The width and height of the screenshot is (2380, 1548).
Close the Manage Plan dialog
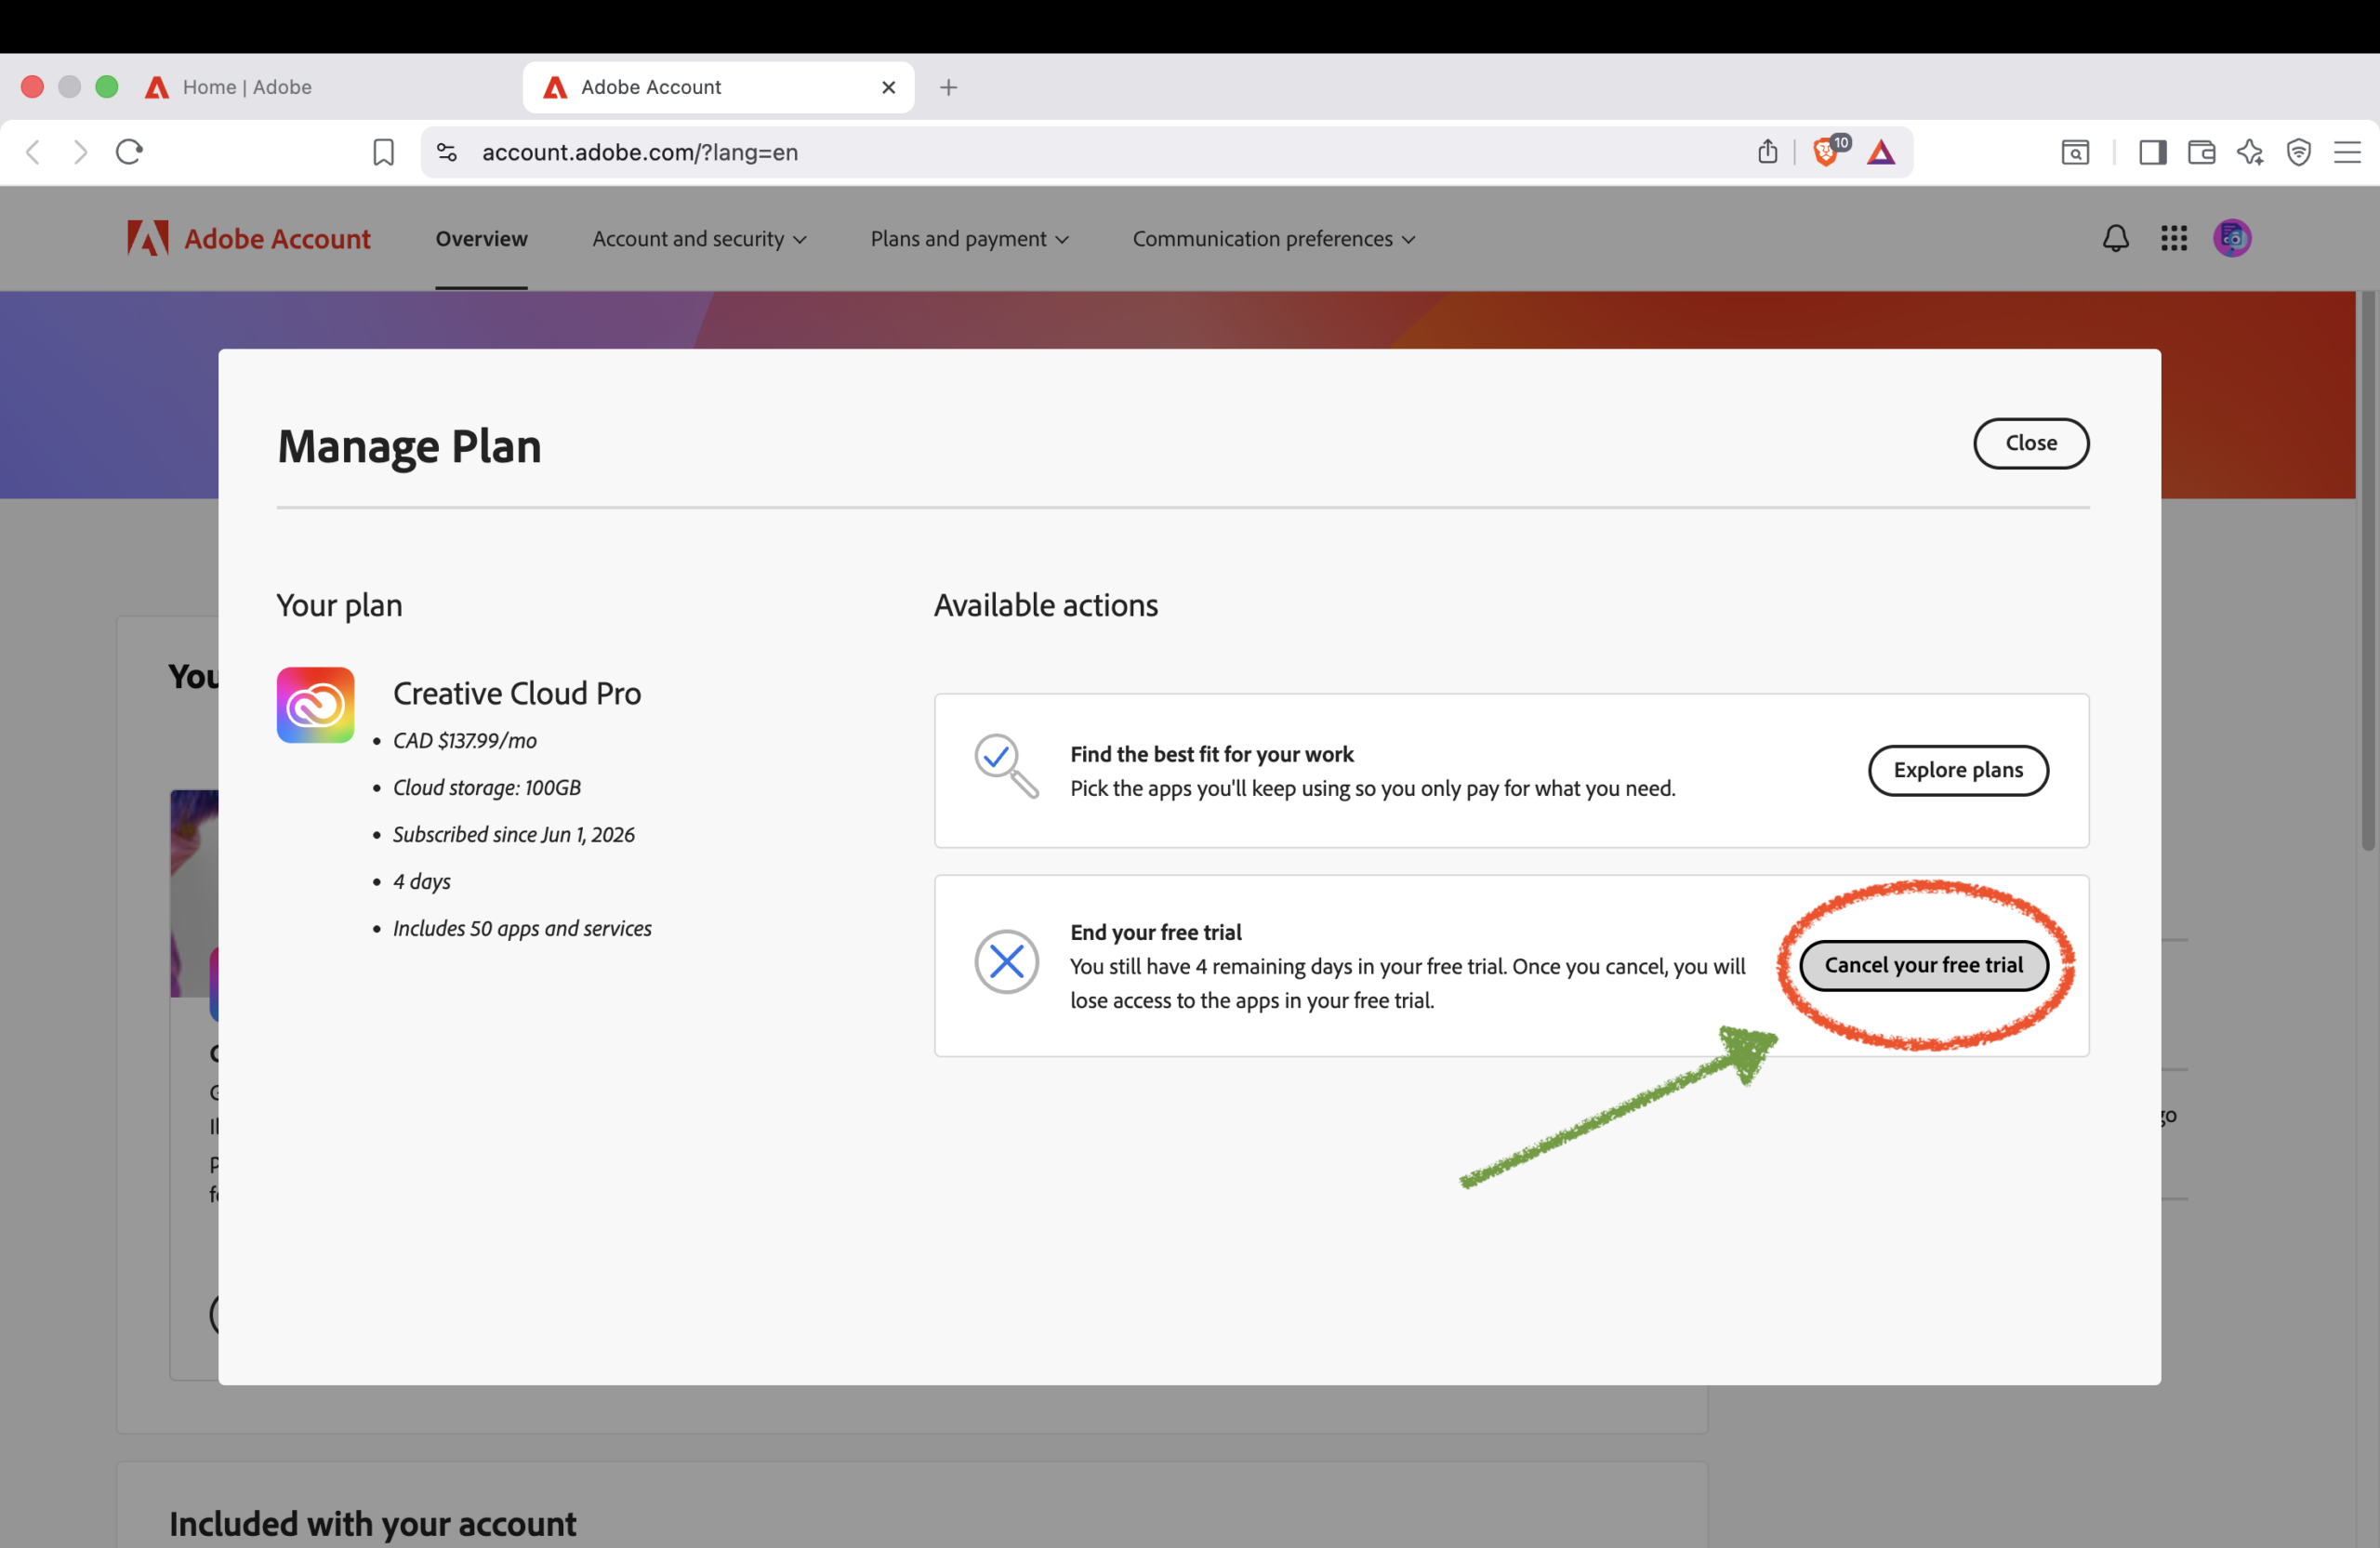point(2030,443)
